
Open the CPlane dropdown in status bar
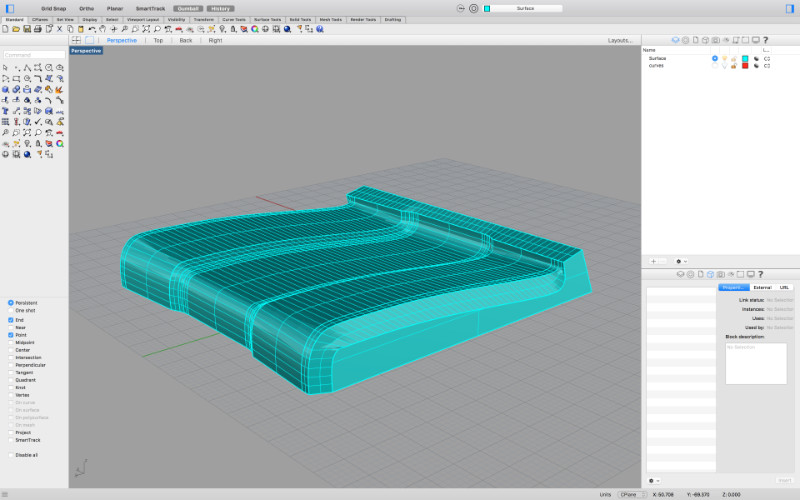click(x=632, y=494)
